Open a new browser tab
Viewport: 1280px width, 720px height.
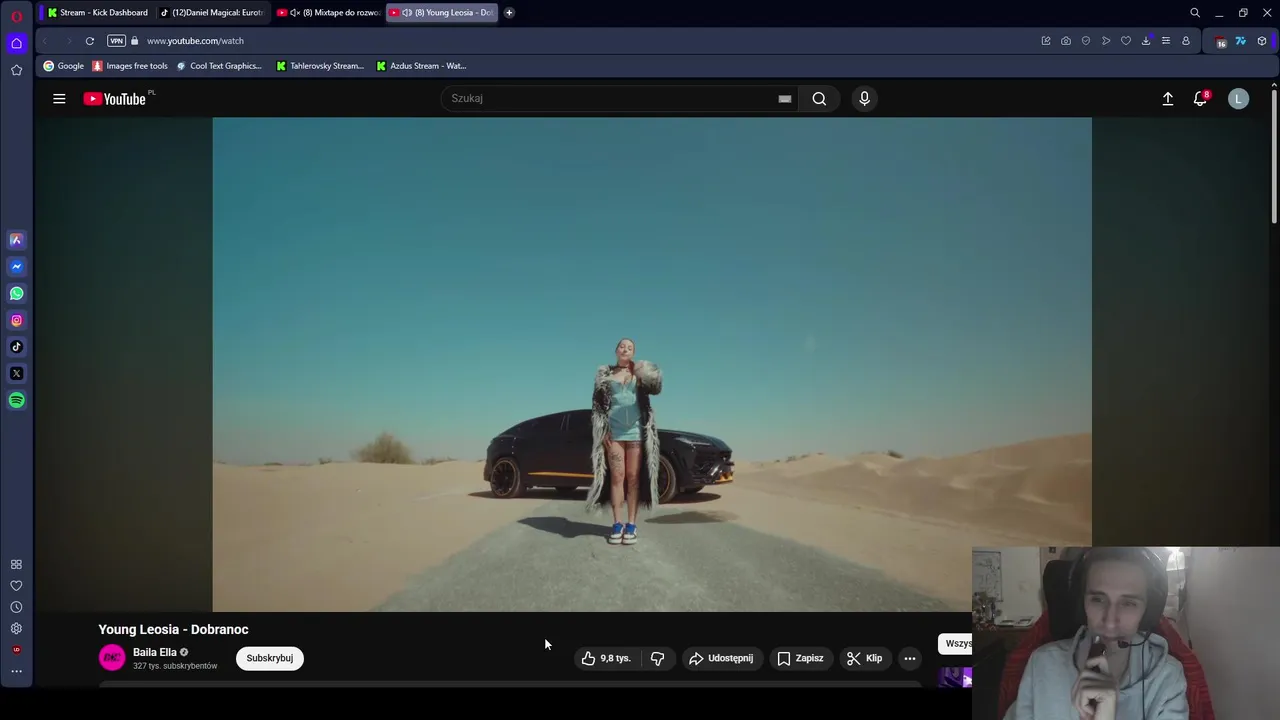(x=509, y=12)
